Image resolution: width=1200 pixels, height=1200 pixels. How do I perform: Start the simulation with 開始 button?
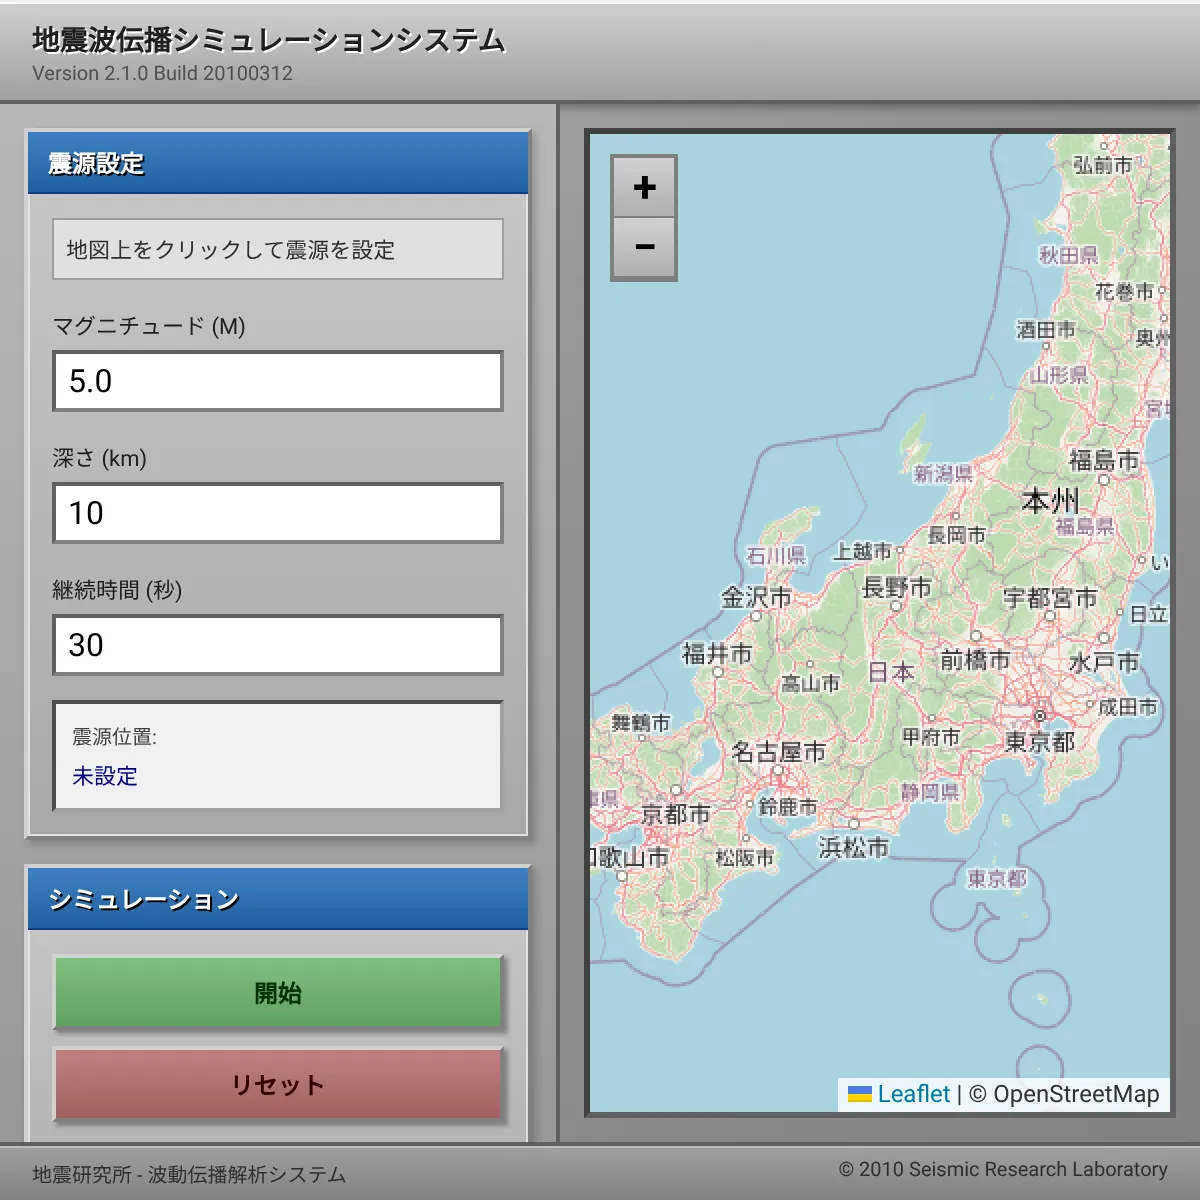(x=278, y=993)
